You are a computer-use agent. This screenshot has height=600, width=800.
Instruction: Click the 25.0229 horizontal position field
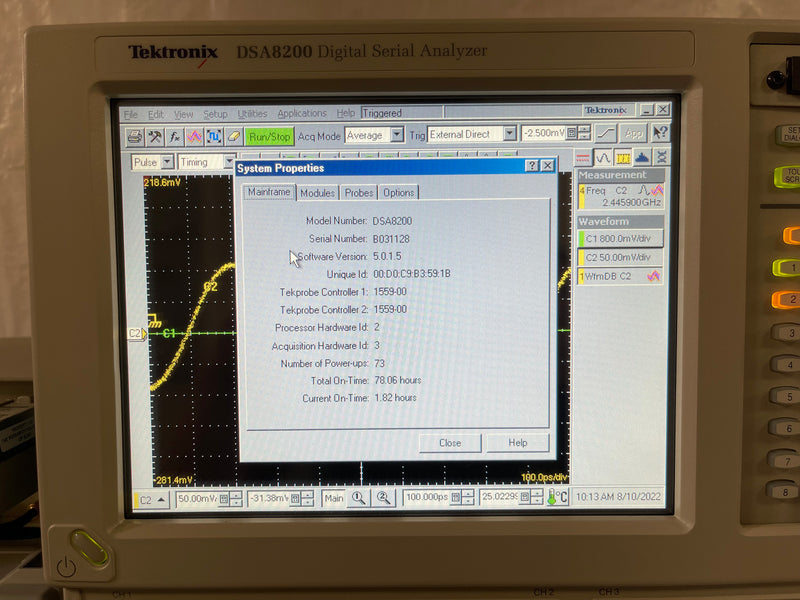(499, 496)
